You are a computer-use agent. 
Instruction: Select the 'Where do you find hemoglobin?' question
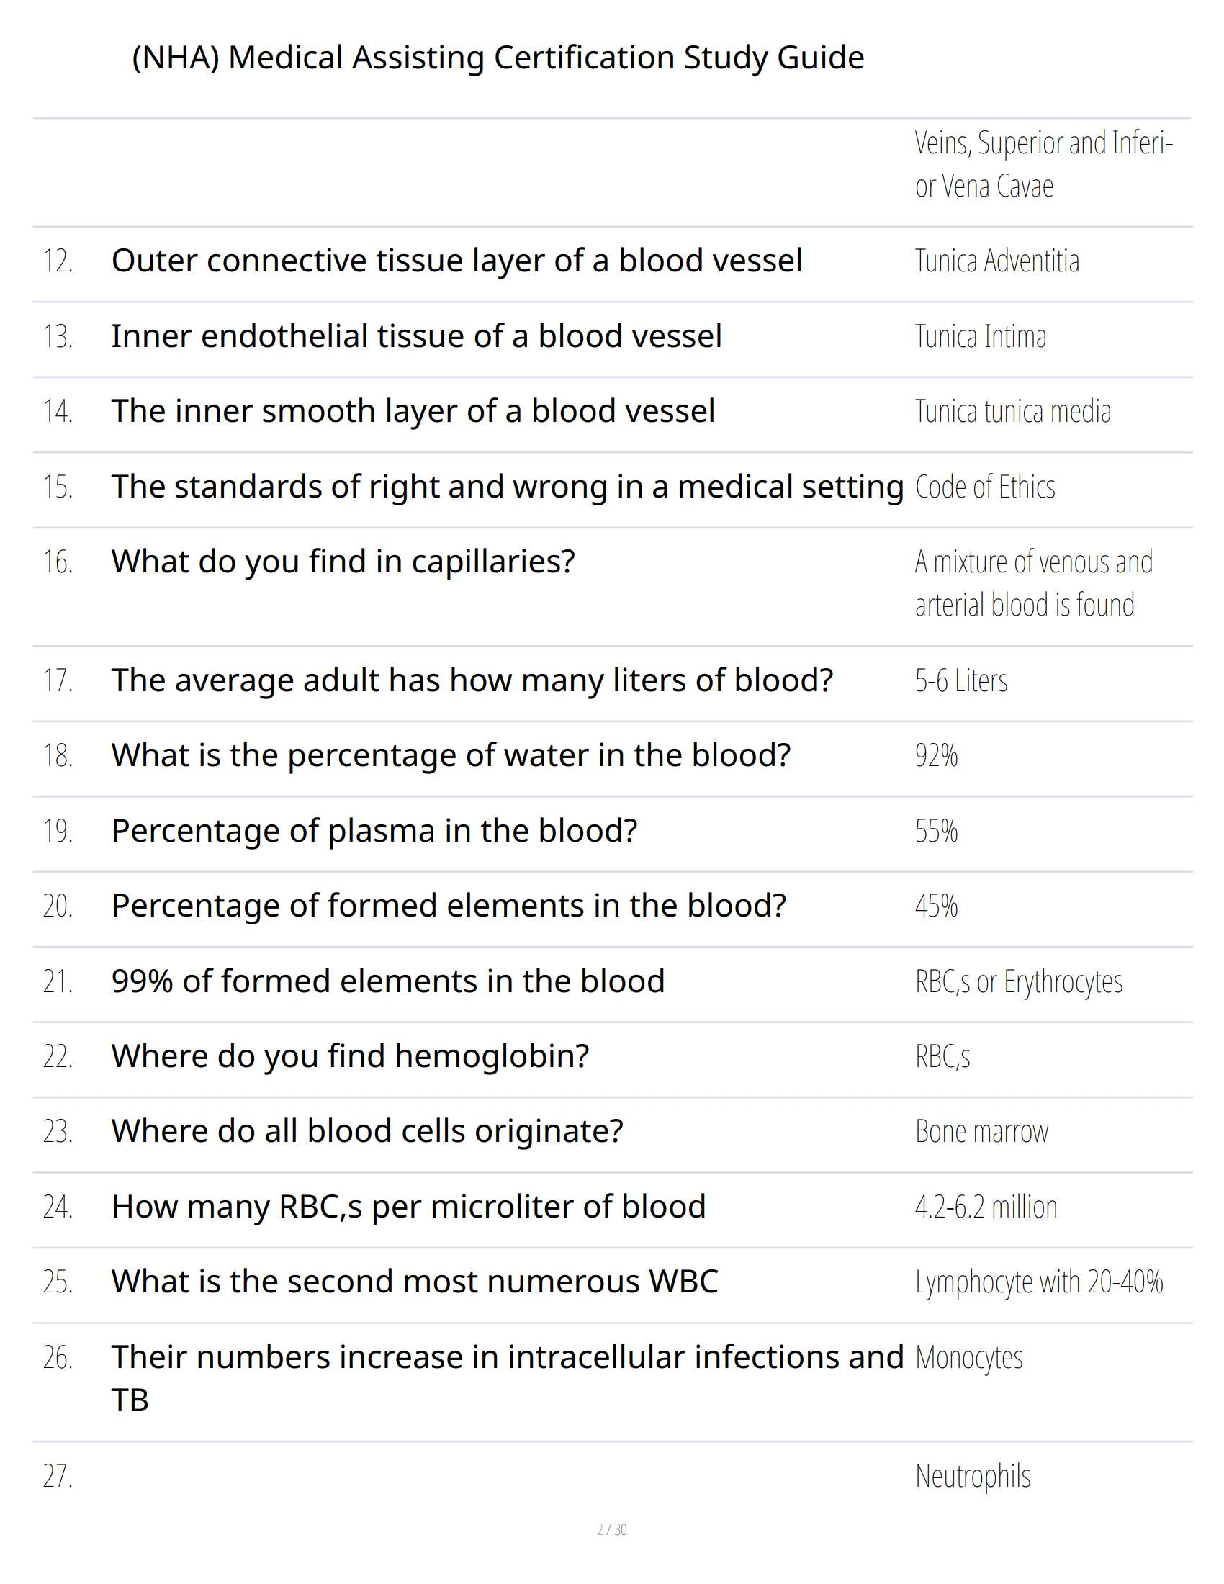click(350, 1056)
